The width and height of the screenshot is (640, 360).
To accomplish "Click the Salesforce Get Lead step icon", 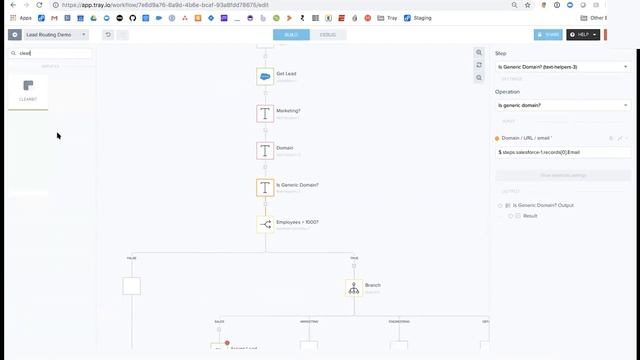I will point(265,76).
